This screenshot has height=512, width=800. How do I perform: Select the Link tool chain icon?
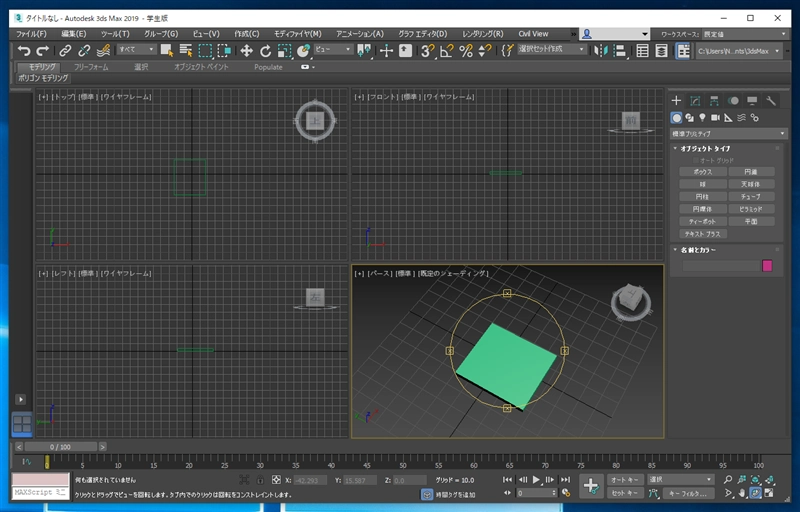(x=65, y=50)
